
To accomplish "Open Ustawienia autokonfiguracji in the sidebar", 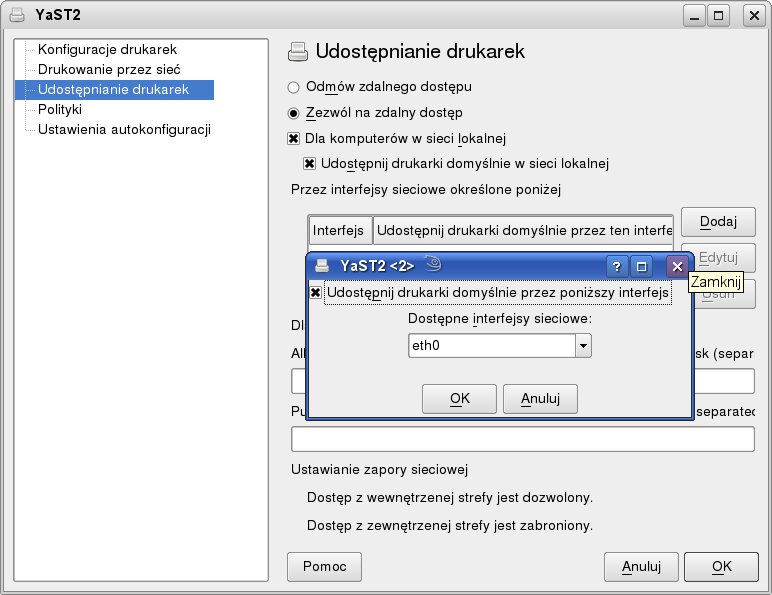I will (x=124, y=129).
